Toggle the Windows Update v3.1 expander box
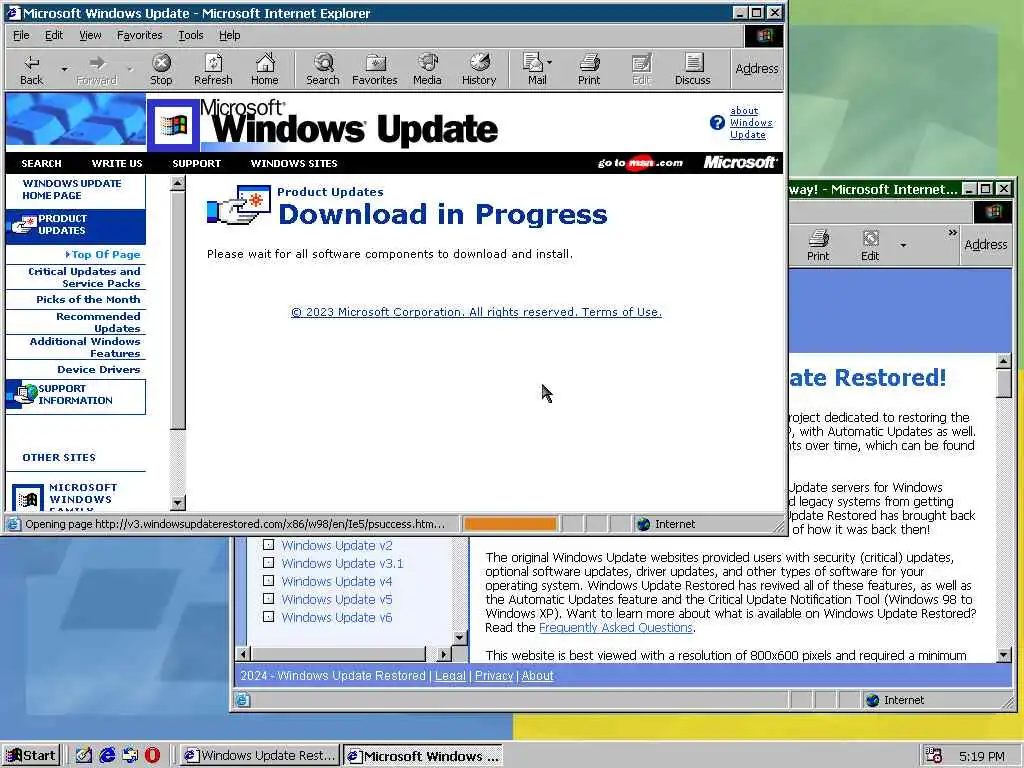Viewport: 1024px width, 768px height. [x=268, y=563]
